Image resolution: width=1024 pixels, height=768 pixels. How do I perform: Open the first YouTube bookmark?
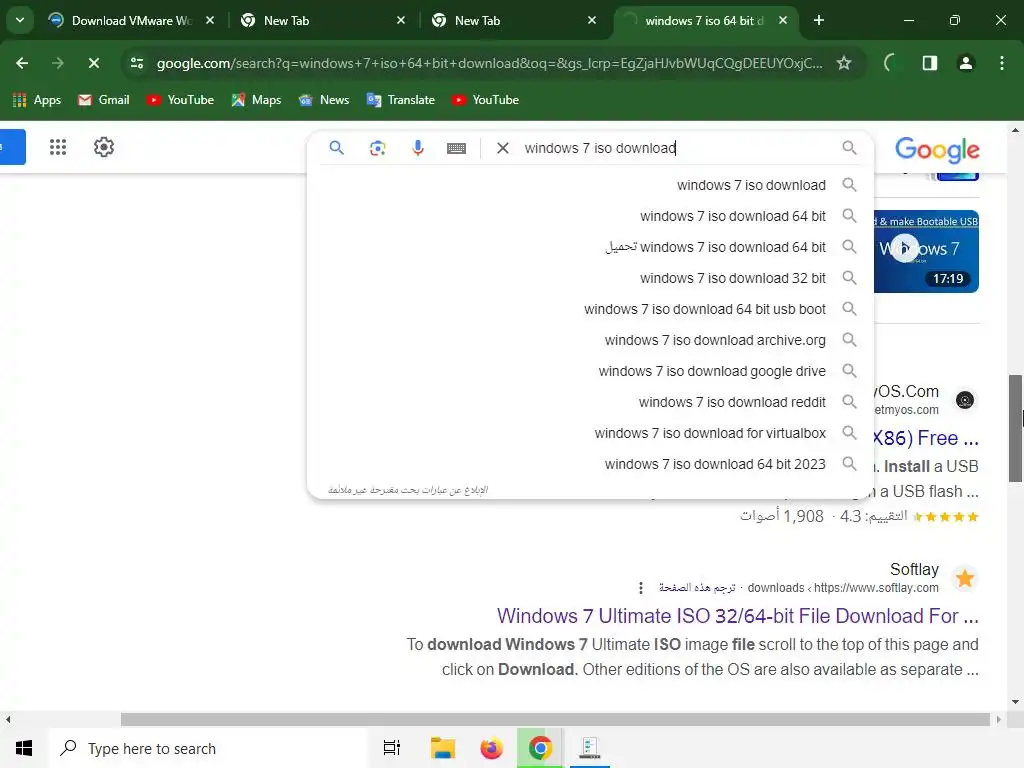[x=180, y=100]
